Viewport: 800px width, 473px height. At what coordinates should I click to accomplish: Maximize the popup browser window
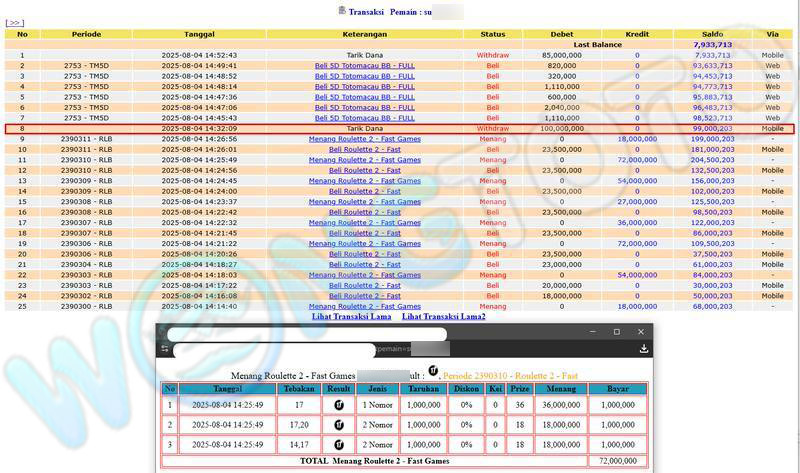(x=616, y=332)
